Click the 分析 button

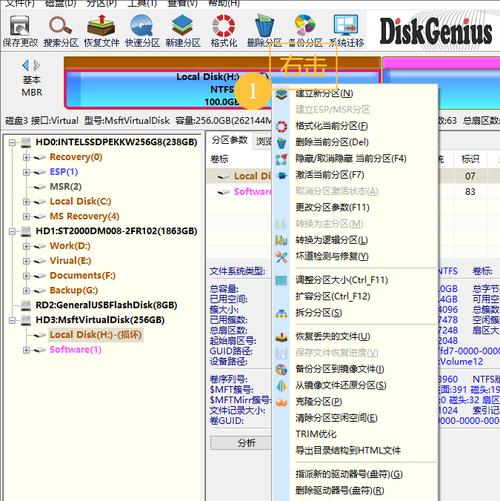(246, 443)
